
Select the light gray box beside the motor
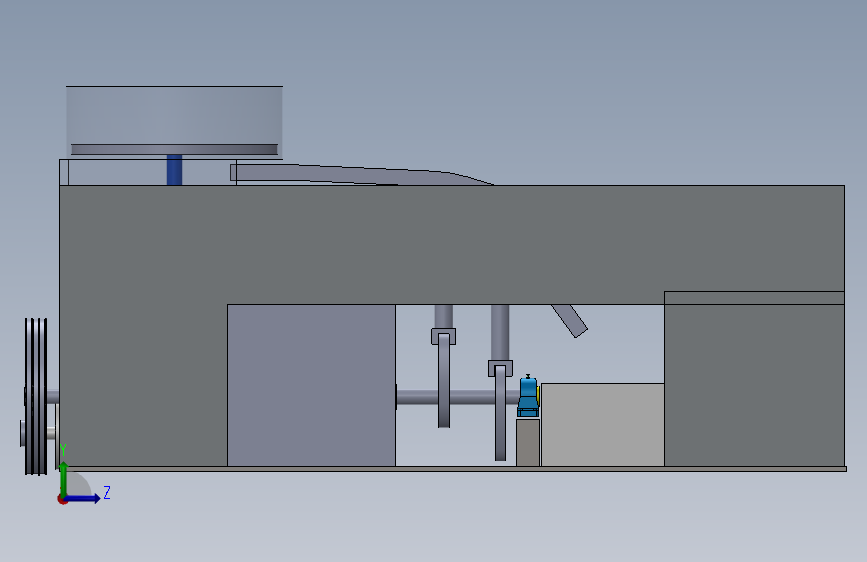(602, 425)
